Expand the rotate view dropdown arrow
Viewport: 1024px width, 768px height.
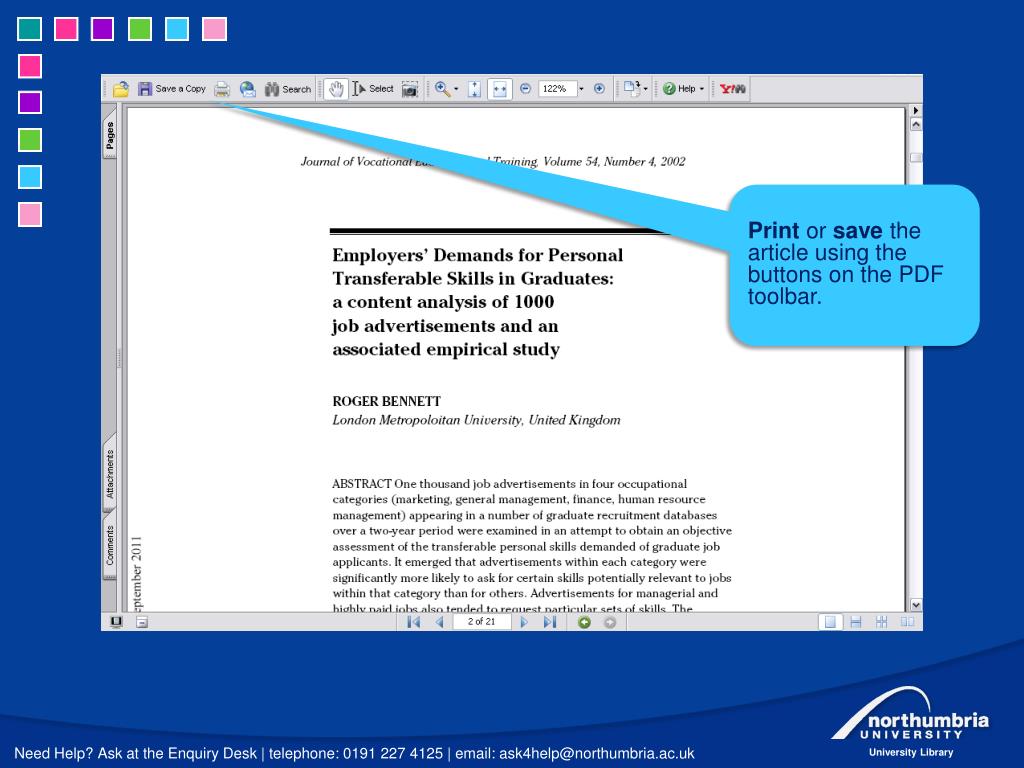tap(645, 88)
